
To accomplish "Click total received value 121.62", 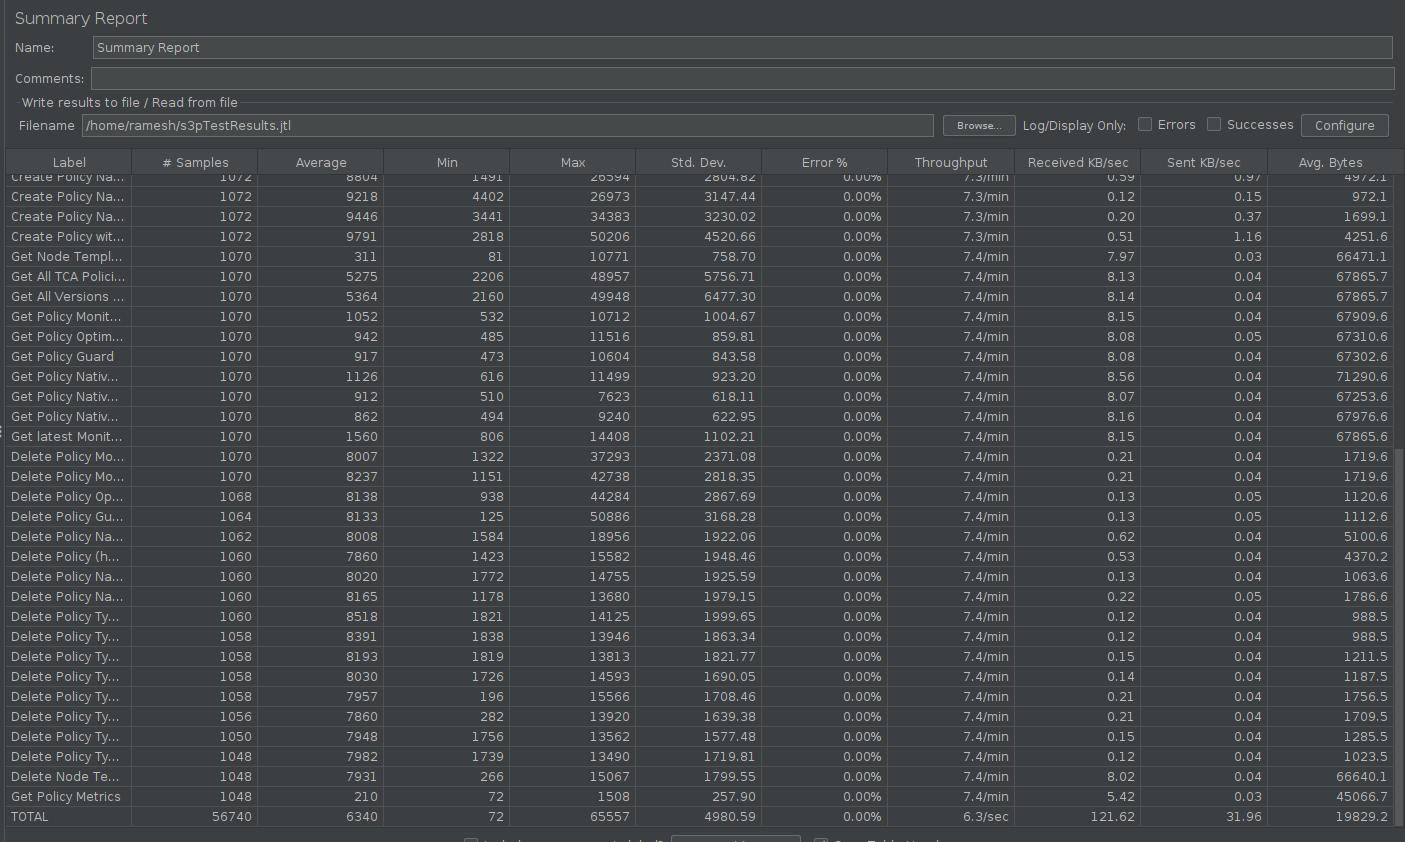I will click(1112, 817).
